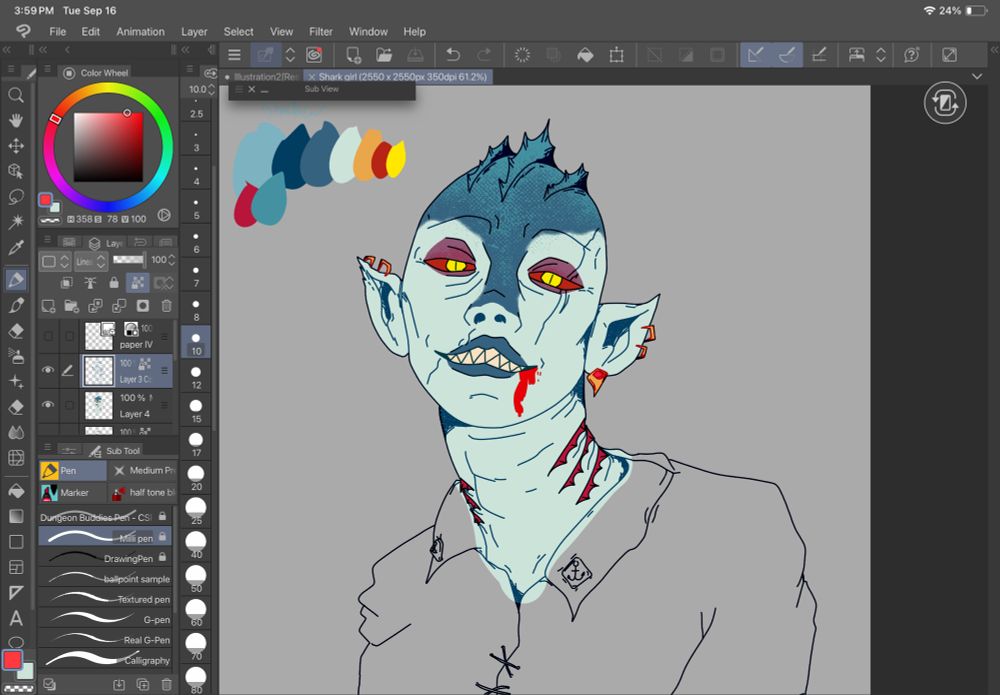
Task: Expand the tab overflow chevron at right
Action: tap(977, 77)
